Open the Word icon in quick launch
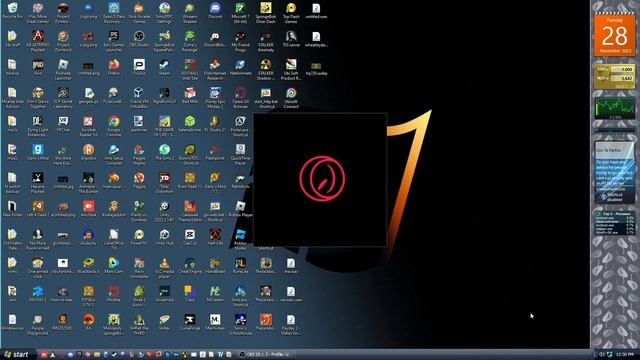Screen dimensions: 640x360 [220, 354]
